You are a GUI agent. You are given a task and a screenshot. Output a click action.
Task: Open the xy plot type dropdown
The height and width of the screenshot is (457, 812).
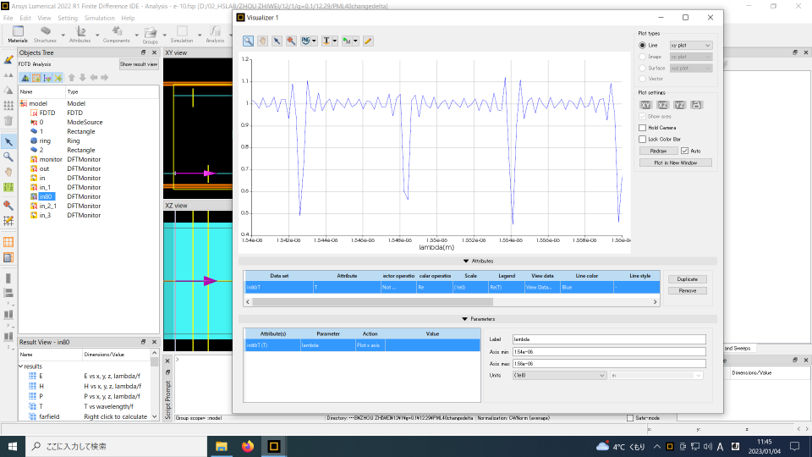691,45
